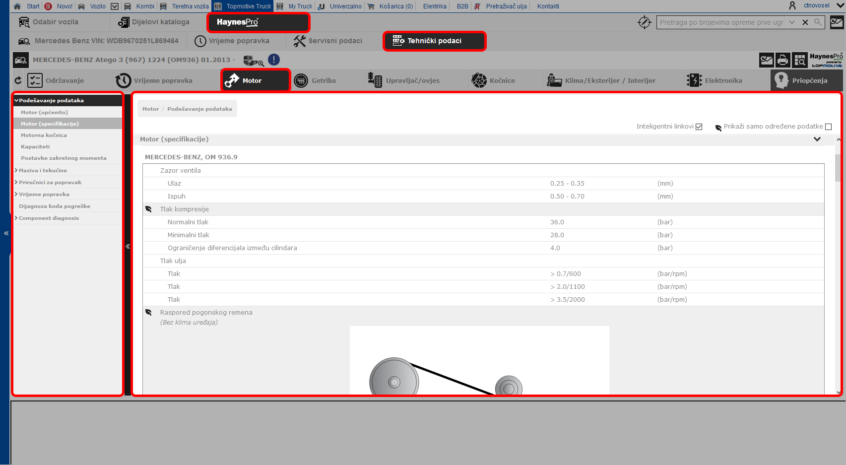Viewport: 846px width, 465px height.
Task: Expand Maziva i tekućine tree node
Action: click(16, 170)
